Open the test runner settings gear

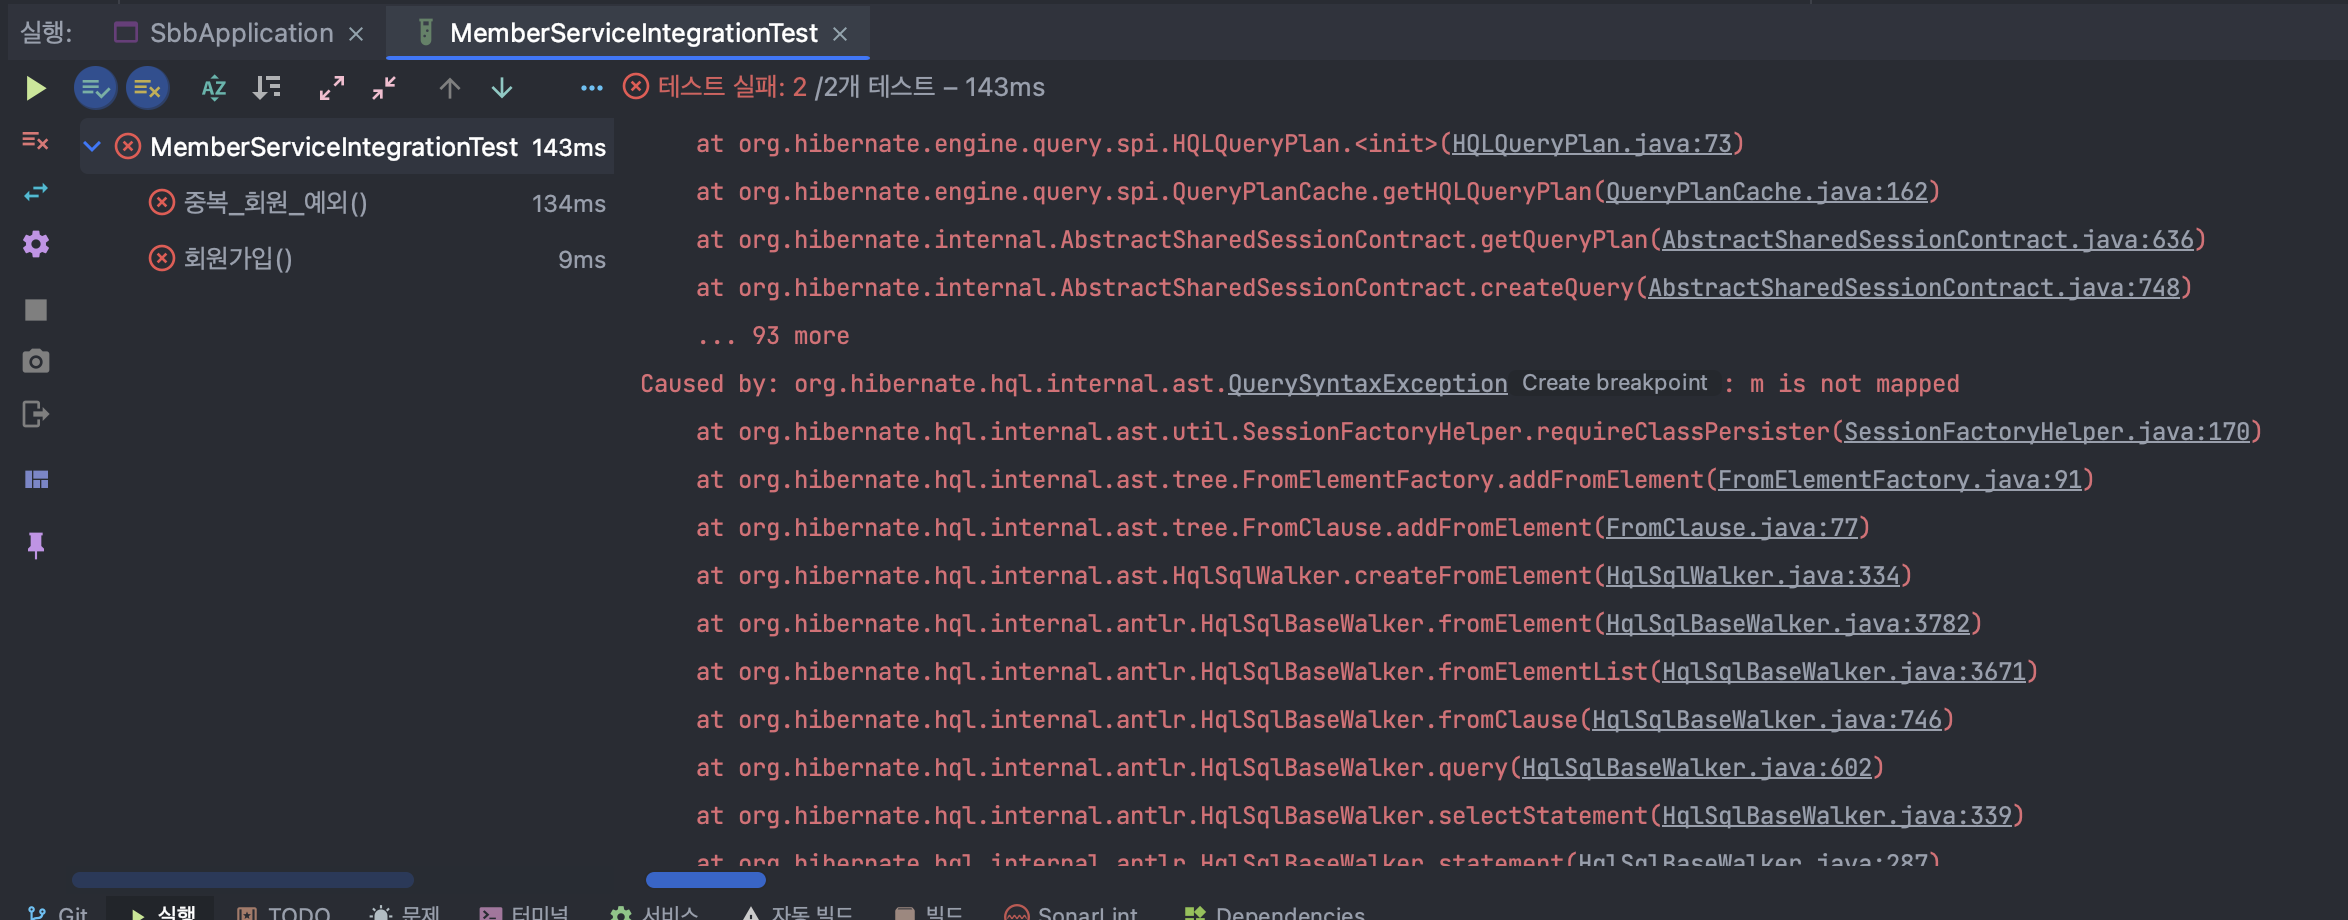[x=35, y=244]
